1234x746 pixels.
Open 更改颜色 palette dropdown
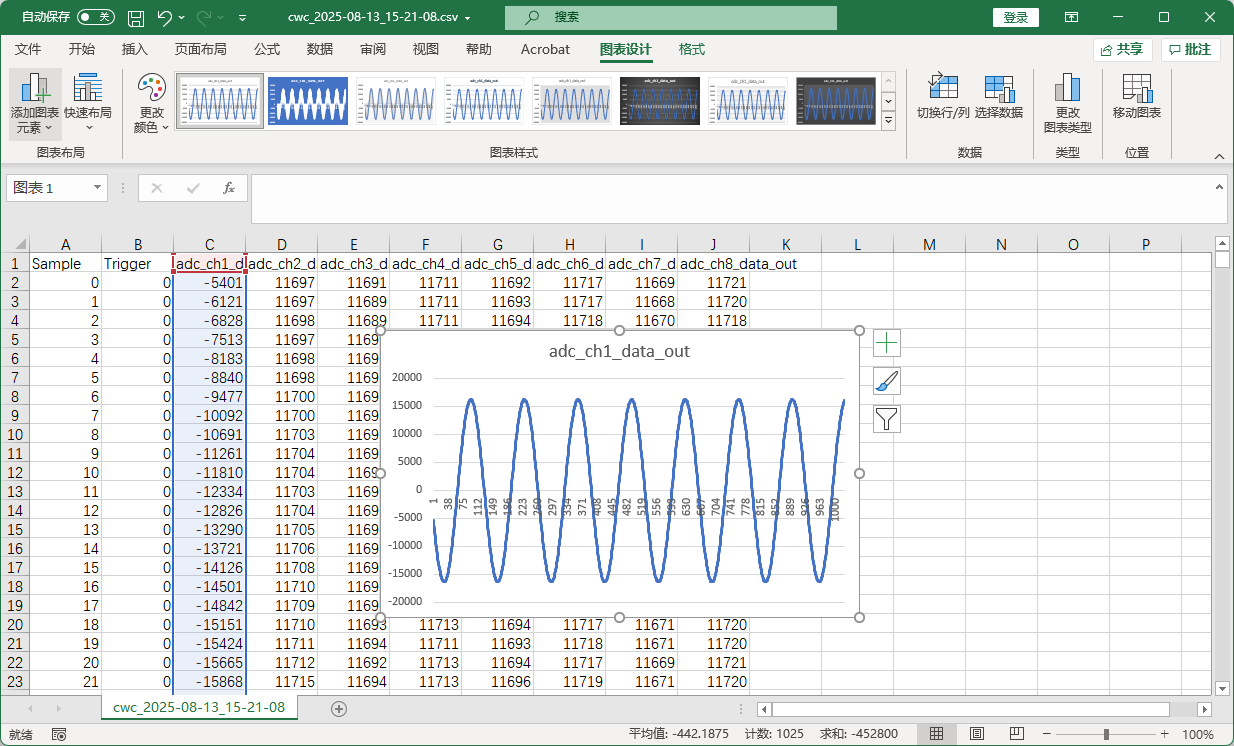[151, 104]
